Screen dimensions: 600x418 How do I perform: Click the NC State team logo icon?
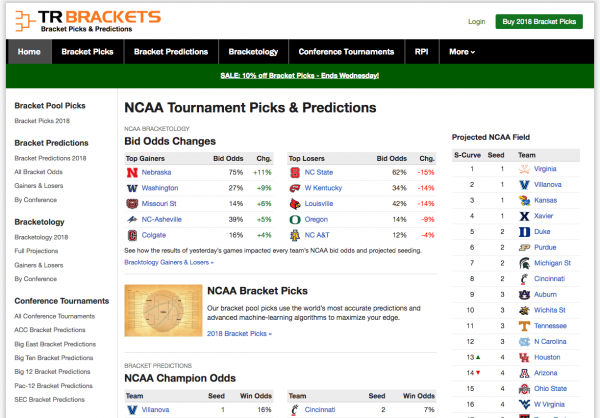pyautogui.click(x=295, y=172)
